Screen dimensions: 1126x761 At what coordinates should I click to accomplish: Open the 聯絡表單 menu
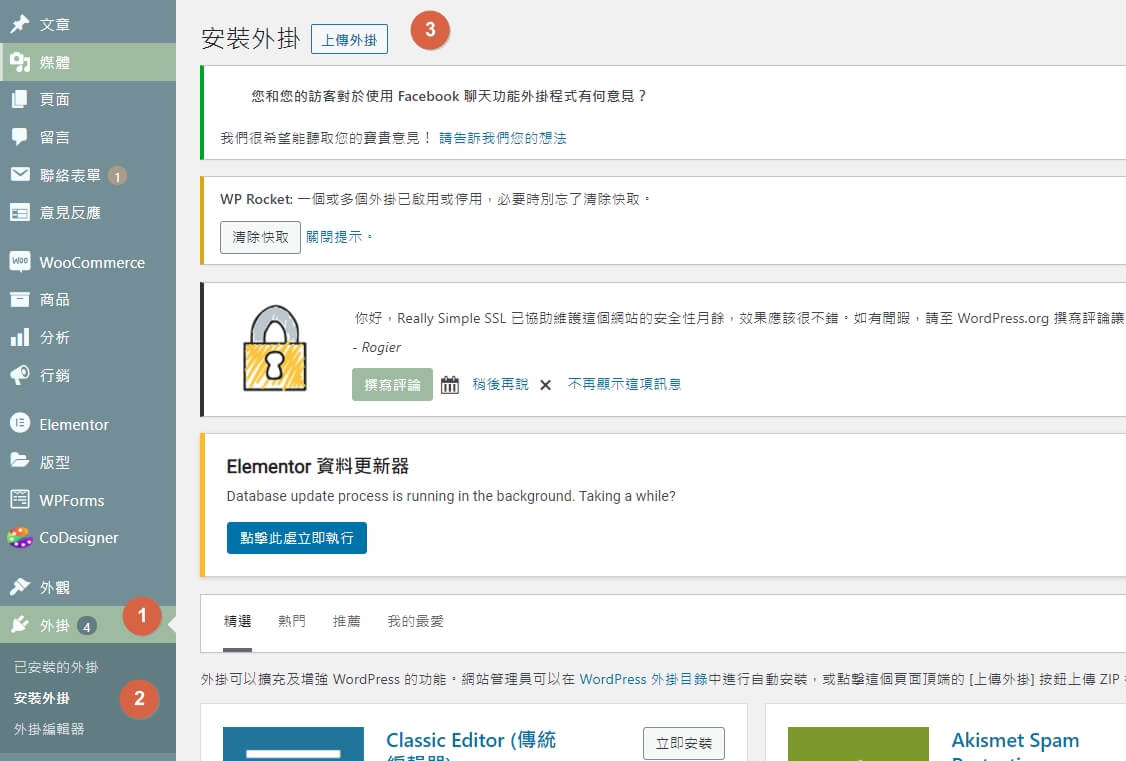point(88,174)
